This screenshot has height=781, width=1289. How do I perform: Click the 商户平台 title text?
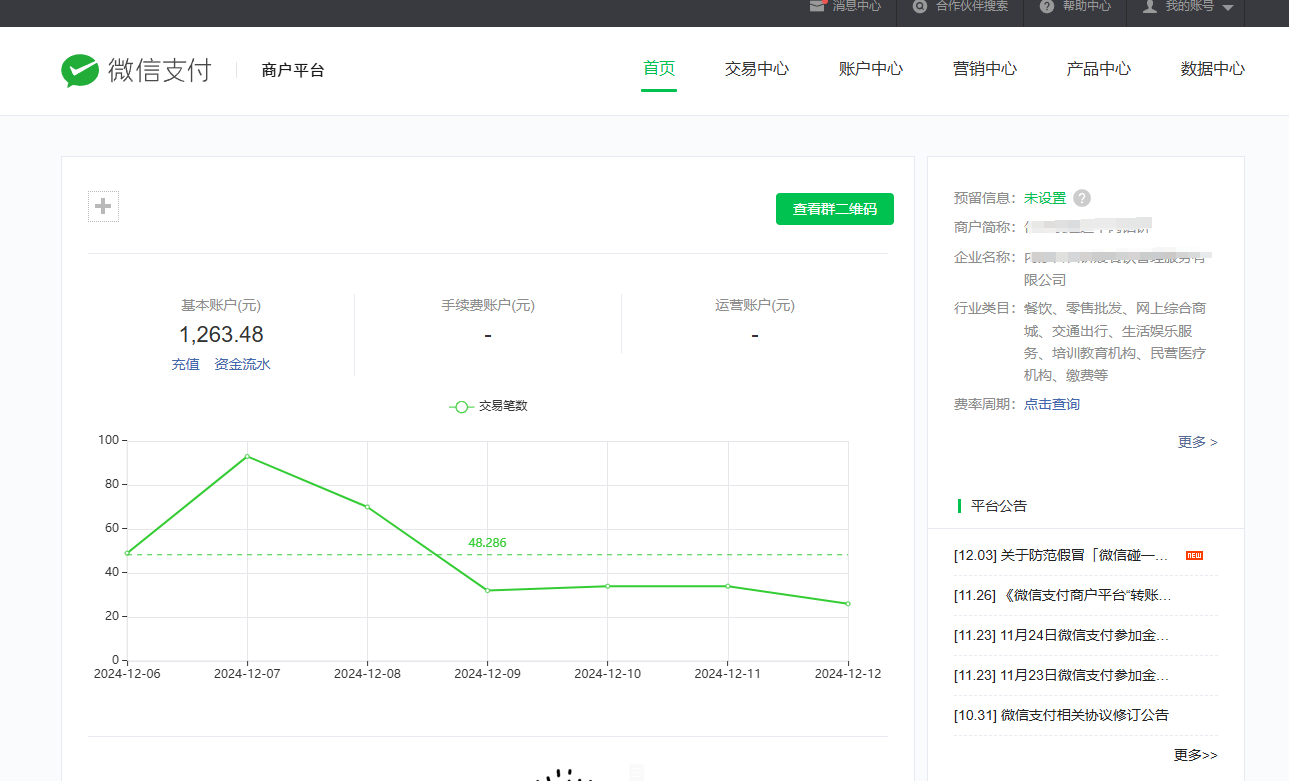(x=293, y=70)
